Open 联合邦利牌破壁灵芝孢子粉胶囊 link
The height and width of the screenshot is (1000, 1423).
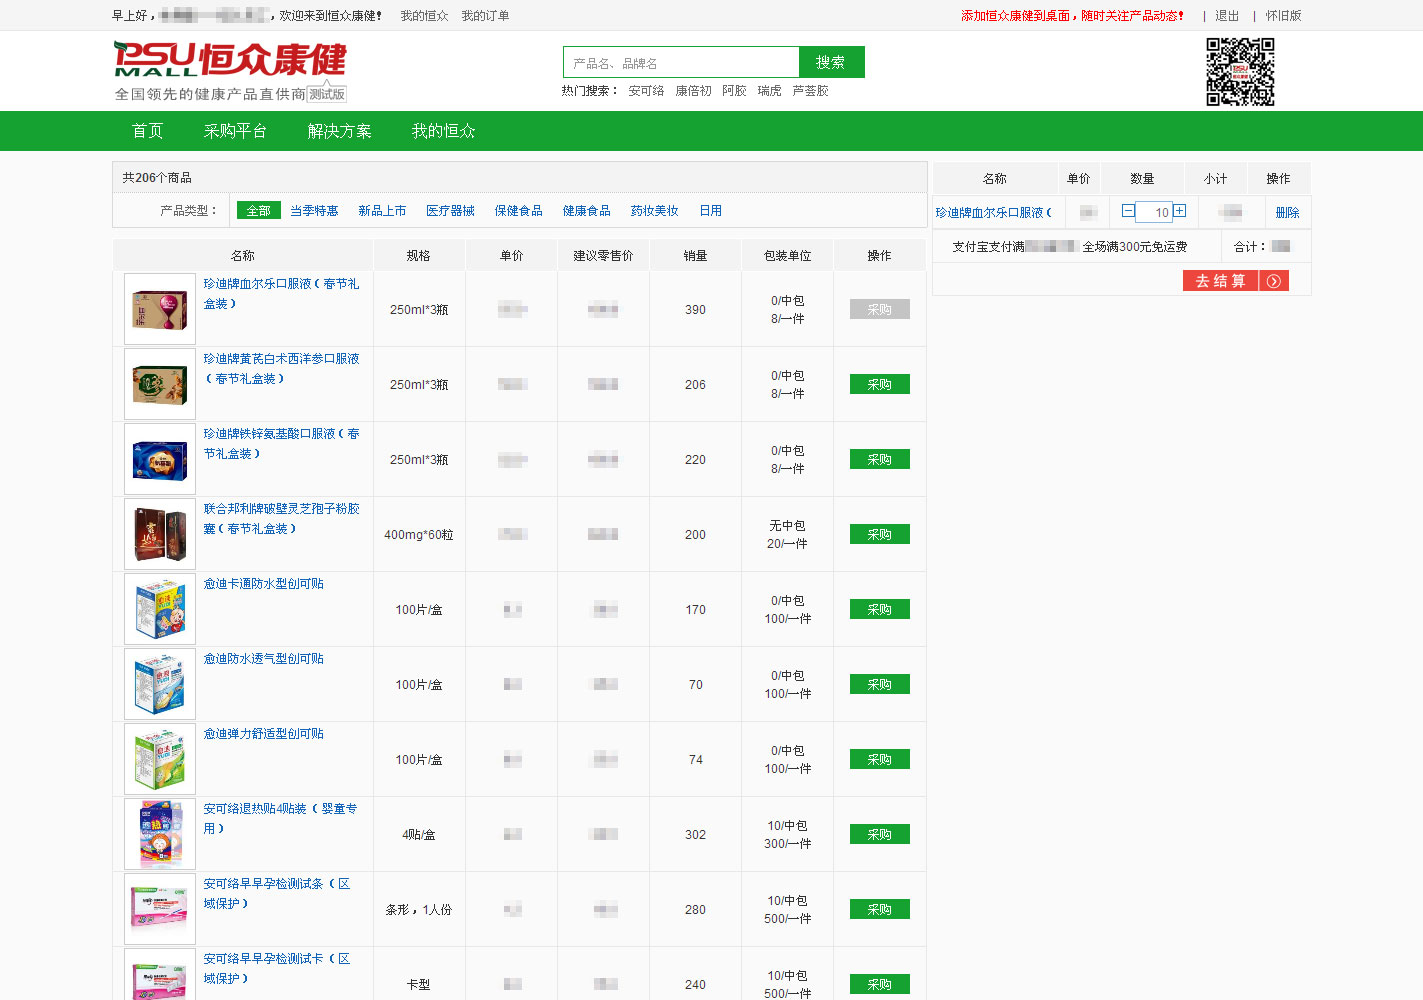point(281,519)
